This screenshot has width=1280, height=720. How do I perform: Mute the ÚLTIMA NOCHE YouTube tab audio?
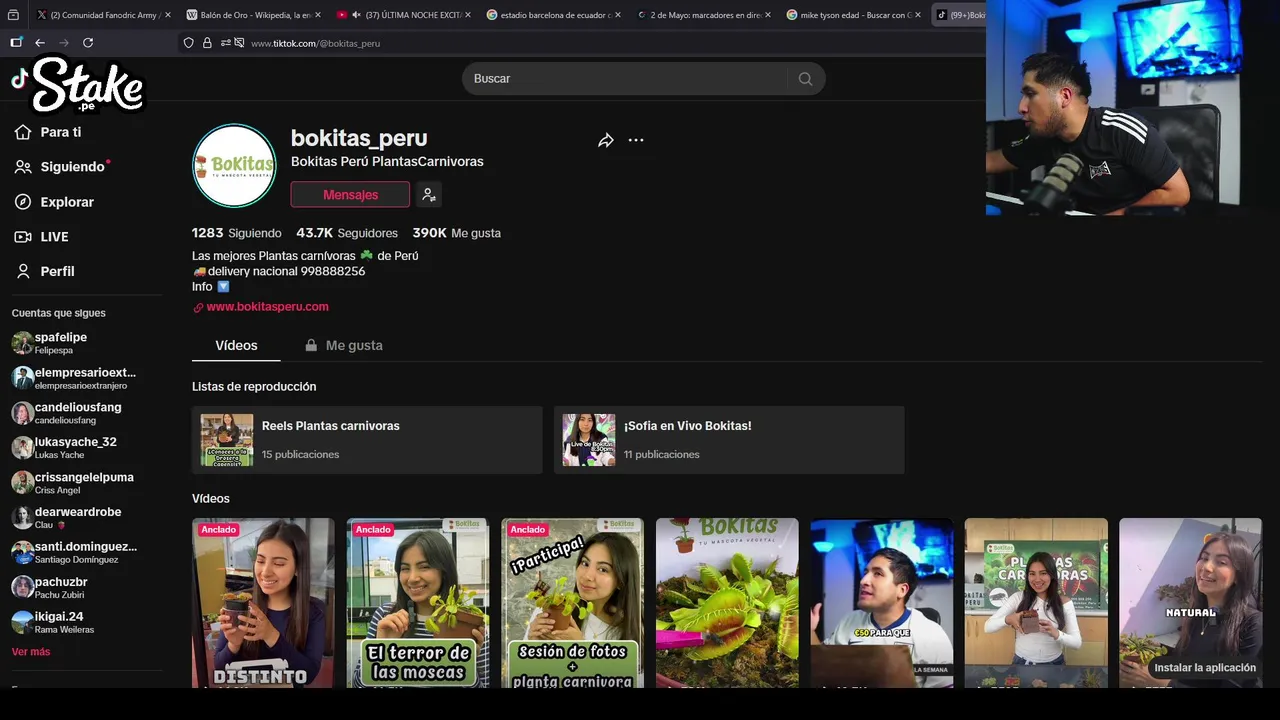(x=357, y=15)
